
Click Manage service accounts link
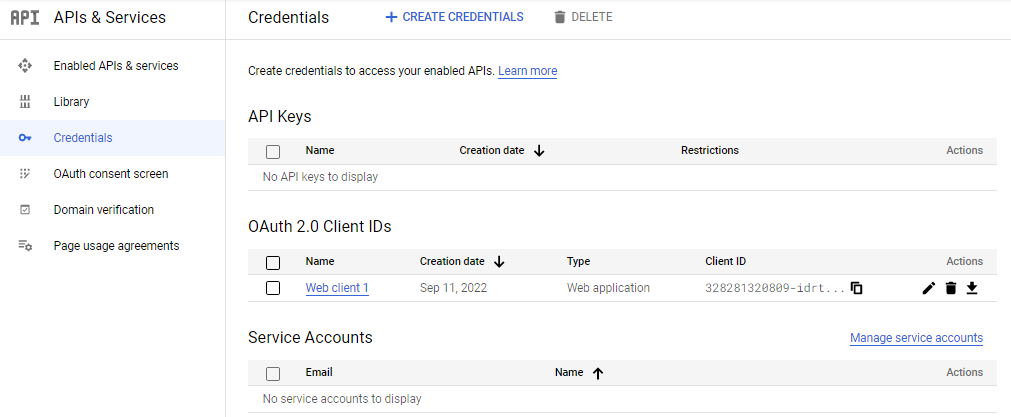pyautogui.click(x=916, y=338)
